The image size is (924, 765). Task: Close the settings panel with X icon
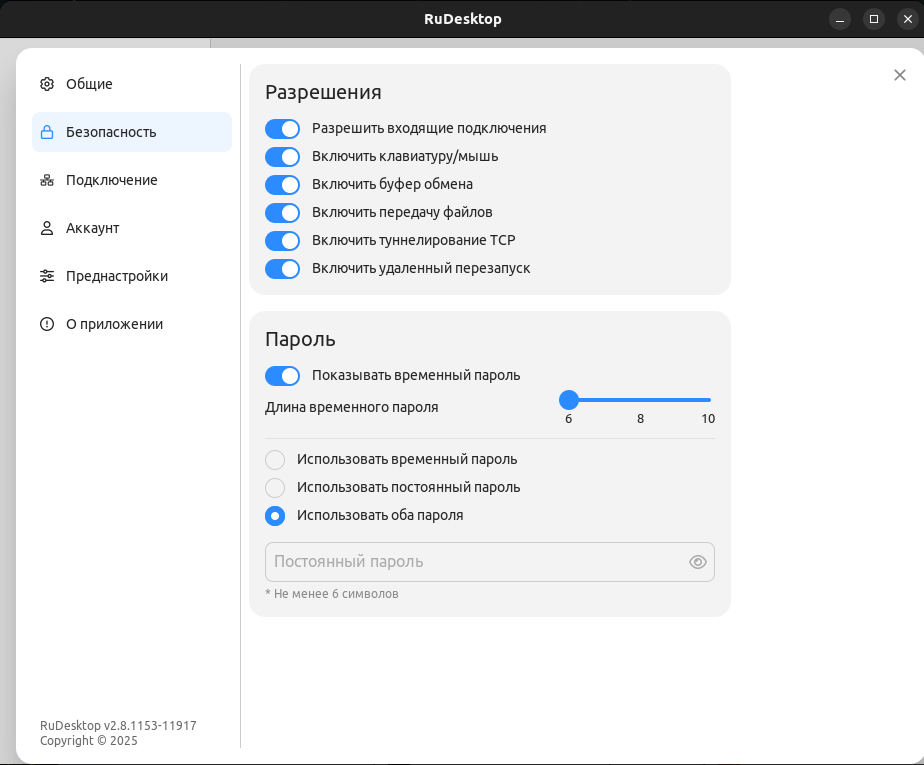click(900, 75)
